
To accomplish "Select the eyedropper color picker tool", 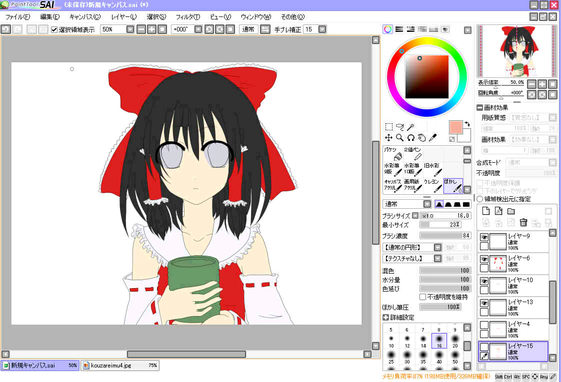I will click(x=433, y=138).
